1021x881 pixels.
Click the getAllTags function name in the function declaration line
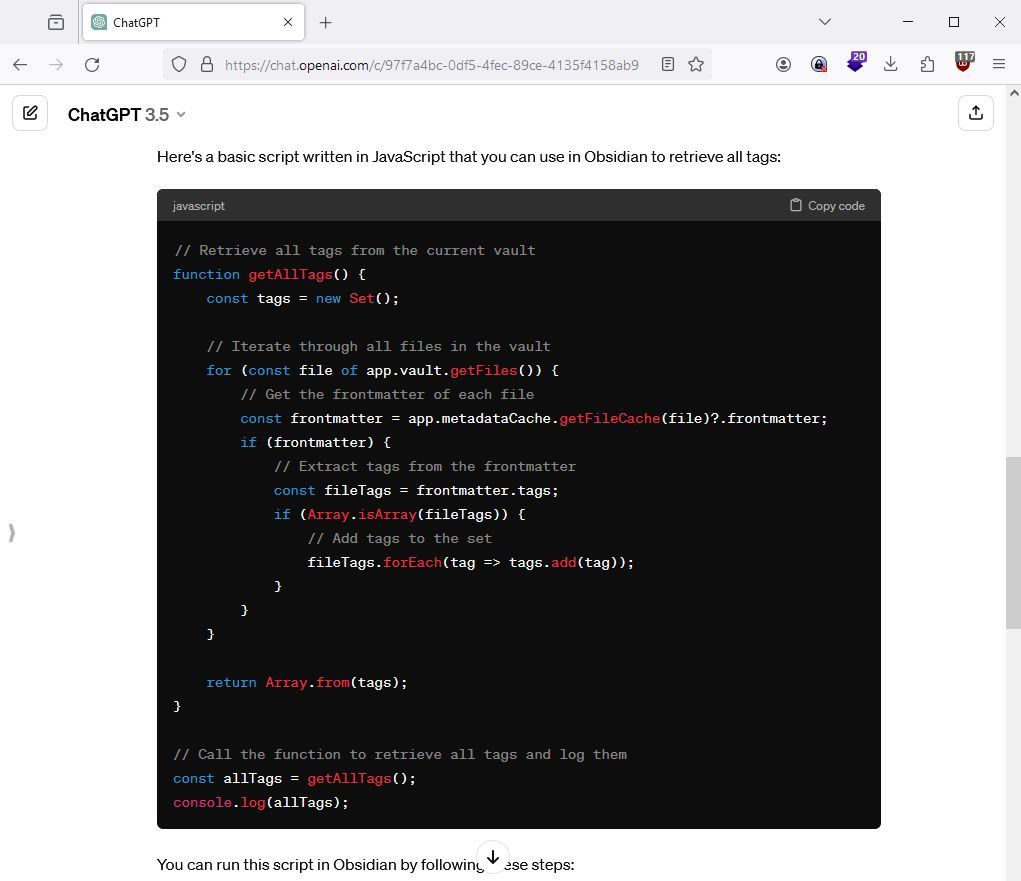pos(290,274)
